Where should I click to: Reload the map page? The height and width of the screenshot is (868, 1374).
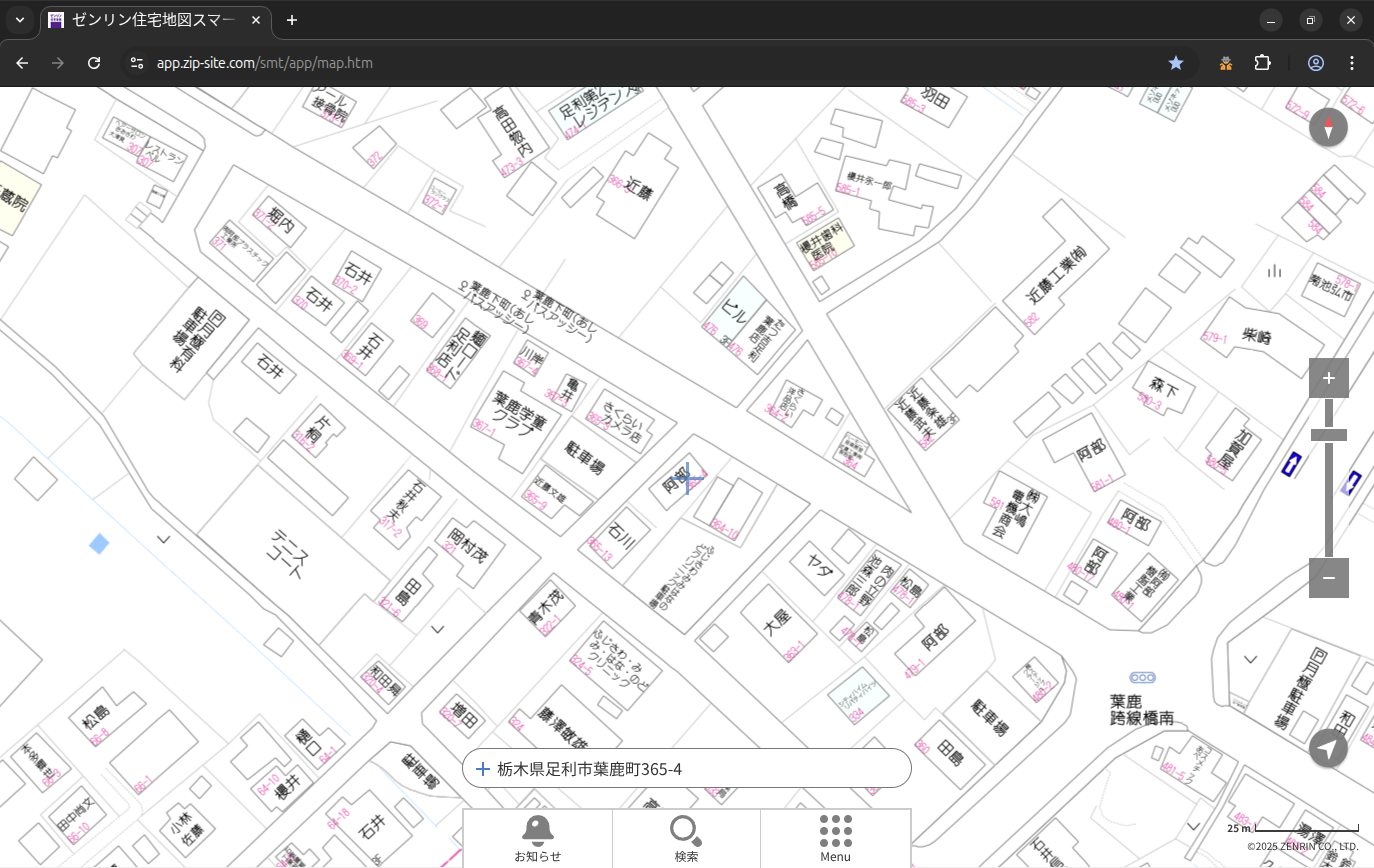click(94, 63)
